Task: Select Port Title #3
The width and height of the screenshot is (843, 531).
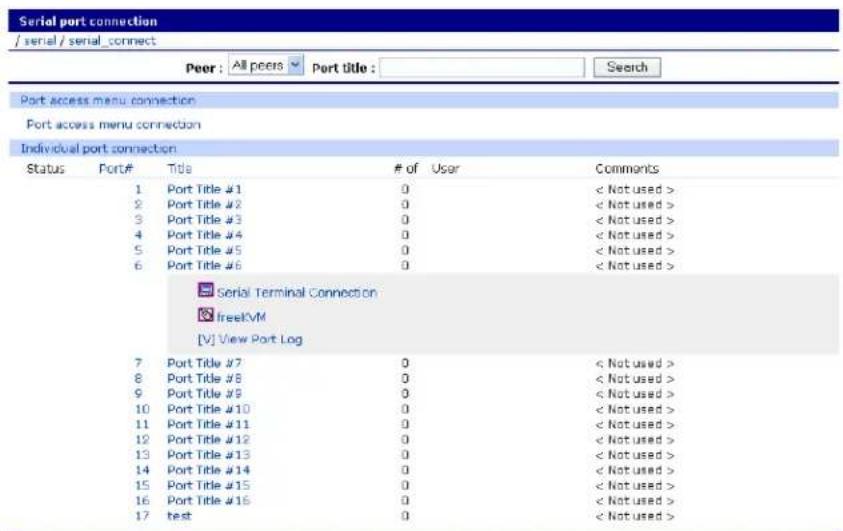Action: tap(204, 220)
